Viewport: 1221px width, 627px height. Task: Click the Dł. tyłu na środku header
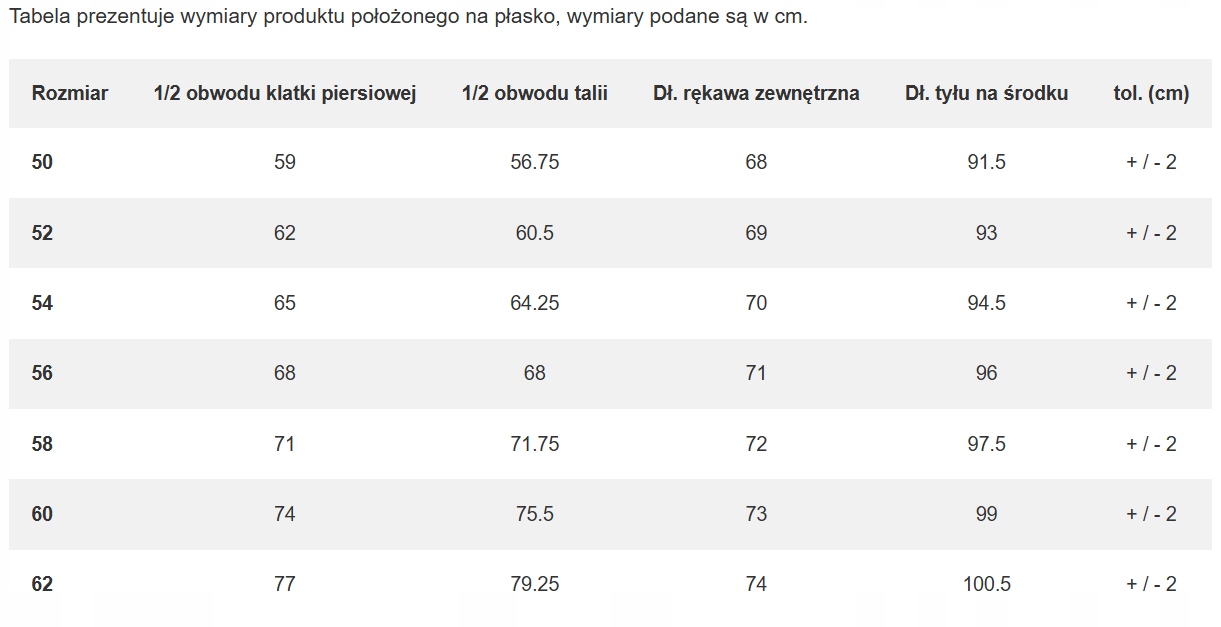(x=986, y=93)
